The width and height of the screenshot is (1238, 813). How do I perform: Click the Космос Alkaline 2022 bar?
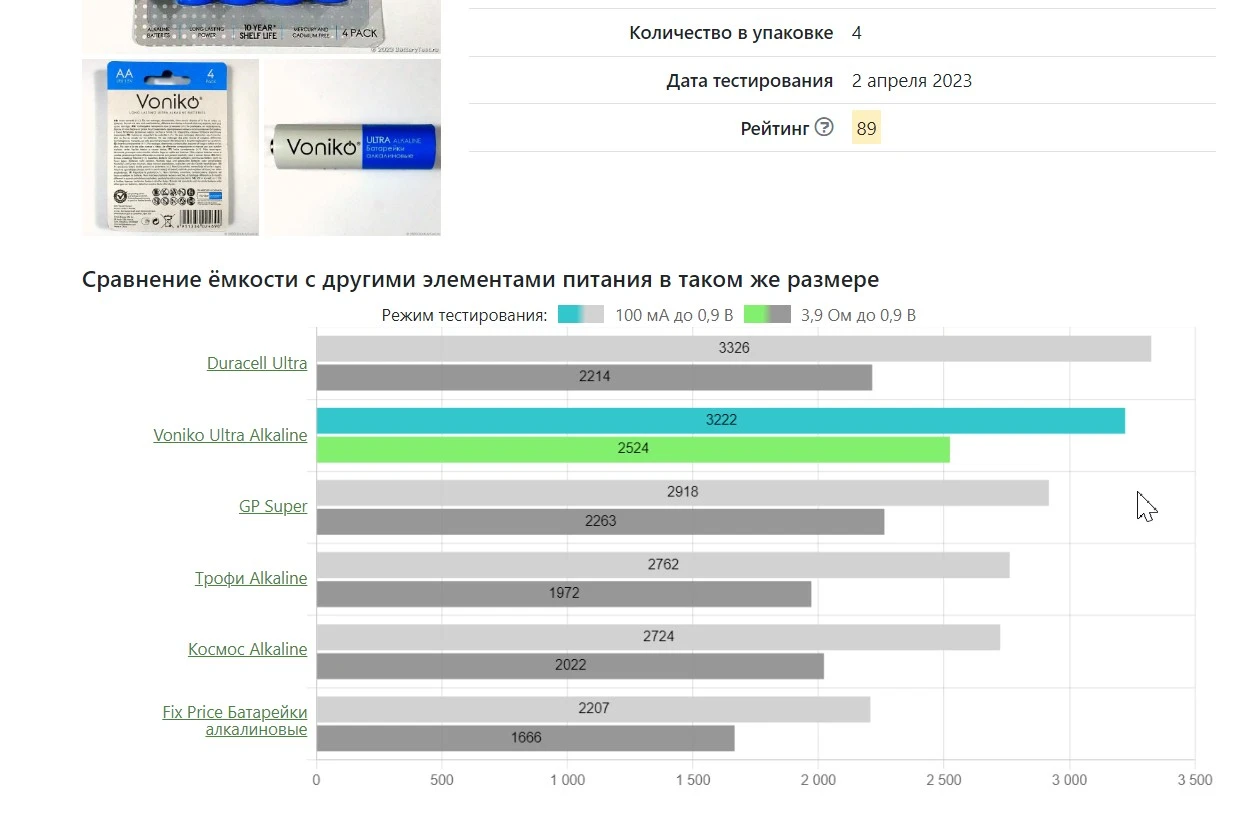point(570,666)
